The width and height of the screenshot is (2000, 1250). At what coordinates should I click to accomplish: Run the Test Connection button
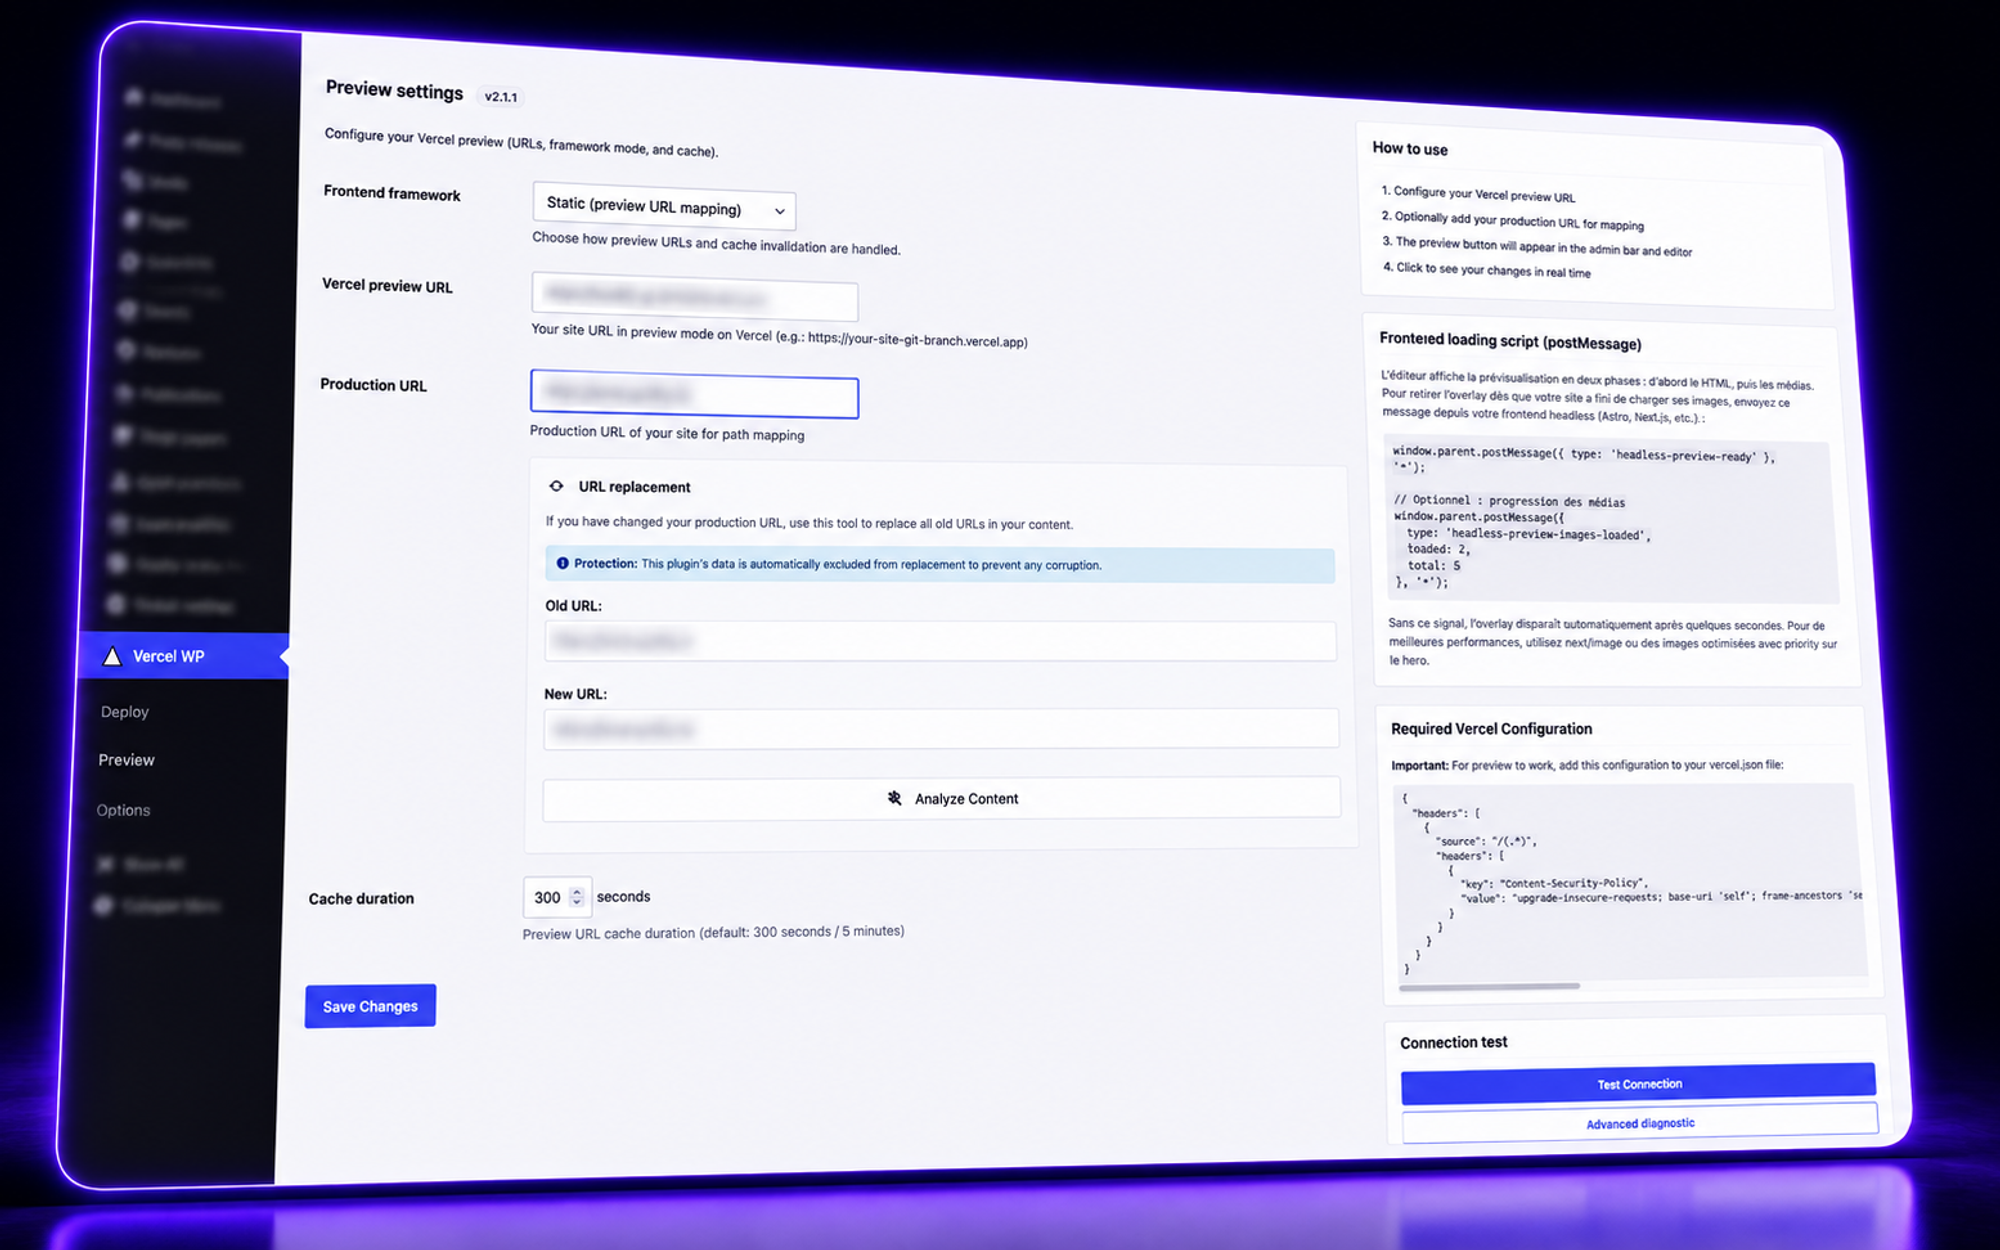[x=1639, y=1084]
